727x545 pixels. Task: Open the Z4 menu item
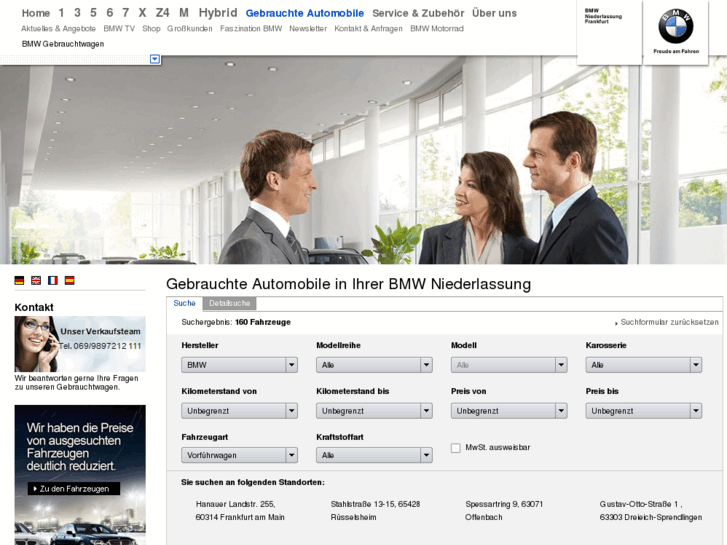point(162,13)
